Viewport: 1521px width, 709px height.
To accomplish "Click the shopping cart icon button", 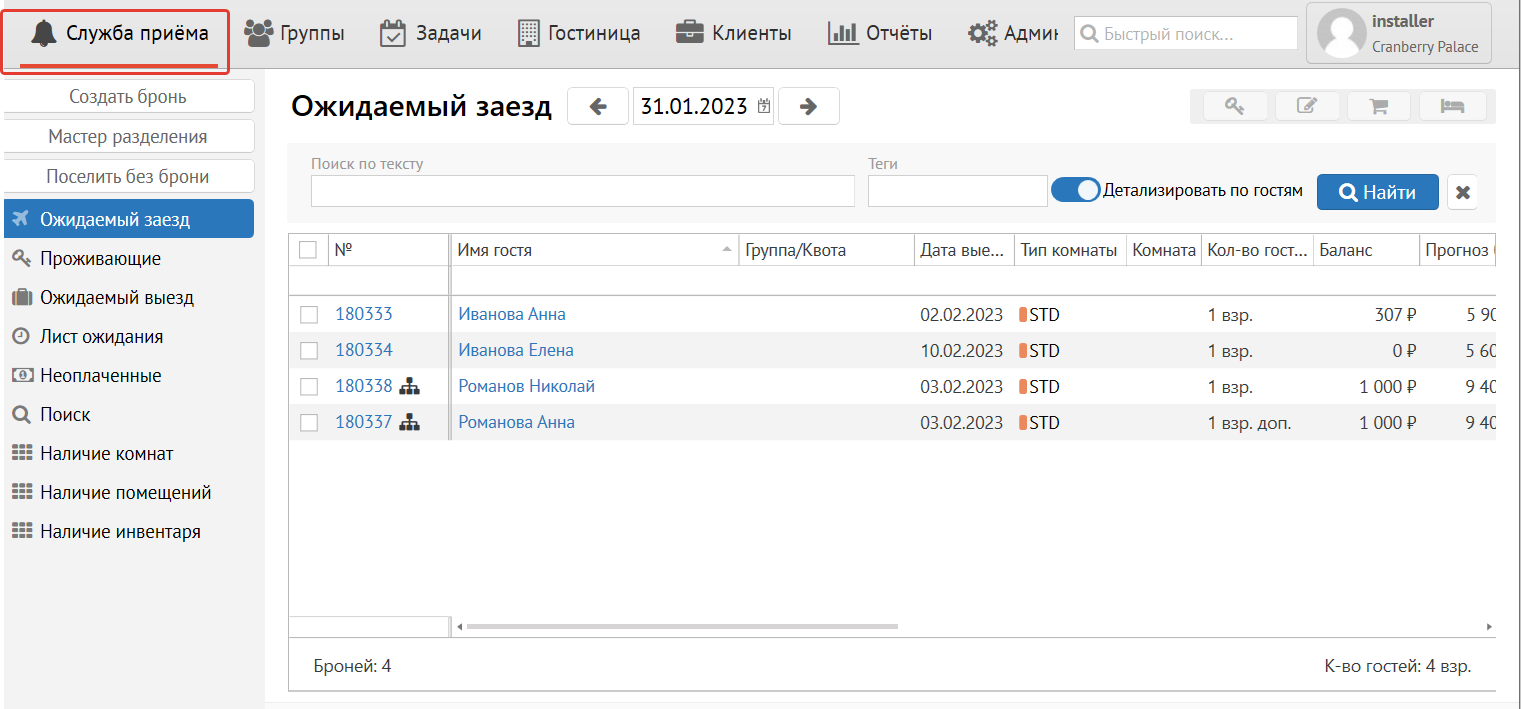I will (x=1378, y=106).
